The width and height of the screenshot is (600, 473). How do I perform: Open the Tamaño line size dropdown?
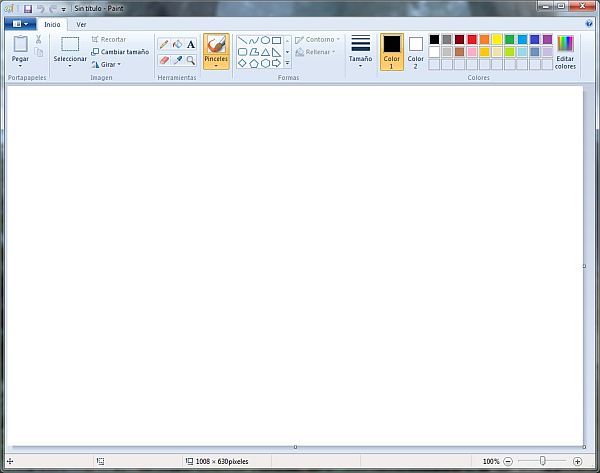click(x=360, y=52)
